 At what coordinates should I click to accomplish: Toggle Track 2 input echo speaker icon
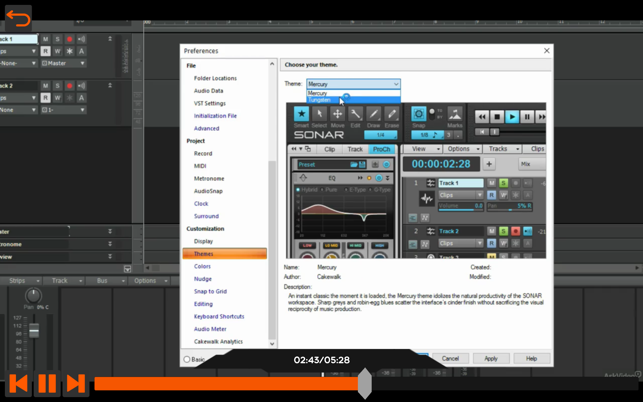(81, 86)
